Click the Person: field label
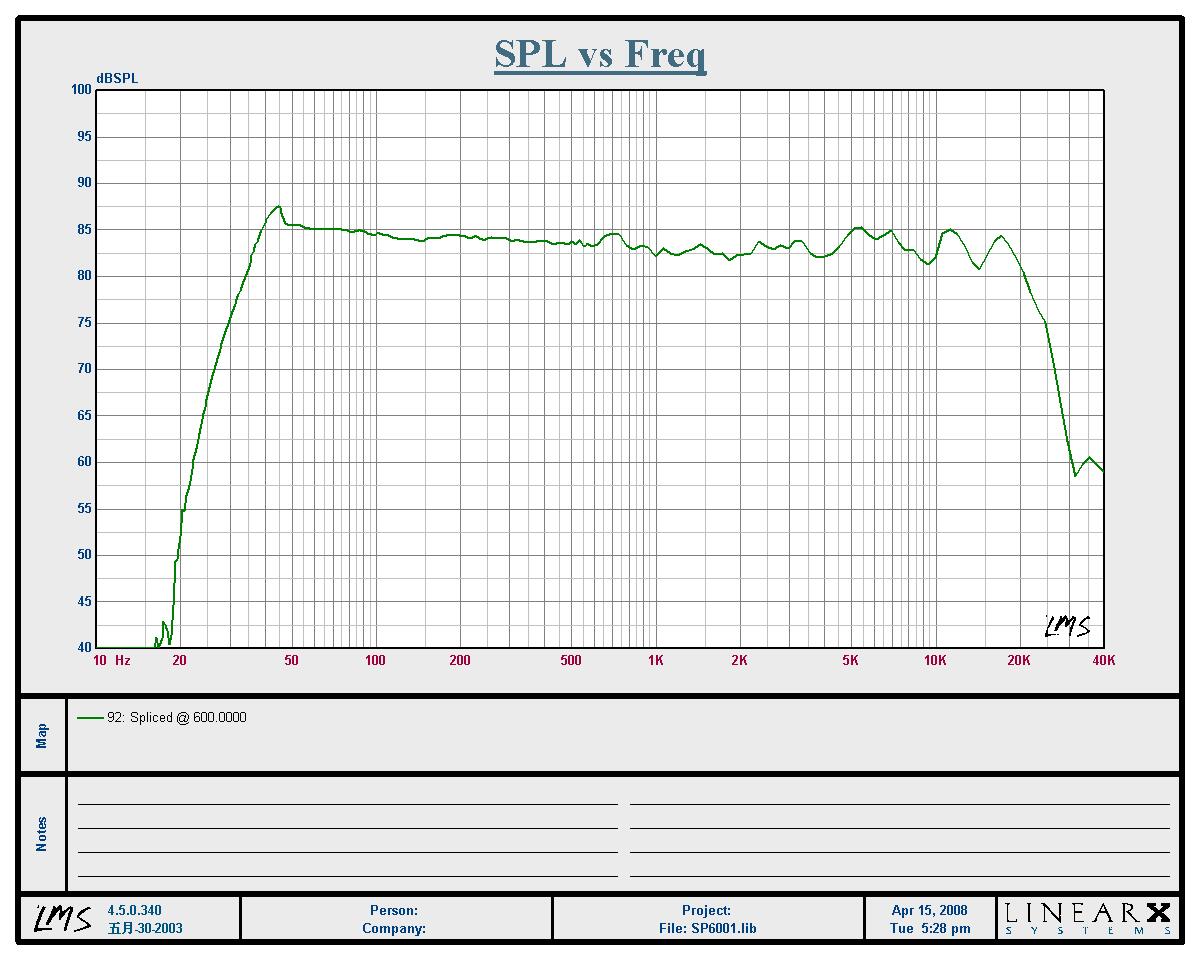The width and height of the screenshot is (1200, 960). tap(394, 911)
